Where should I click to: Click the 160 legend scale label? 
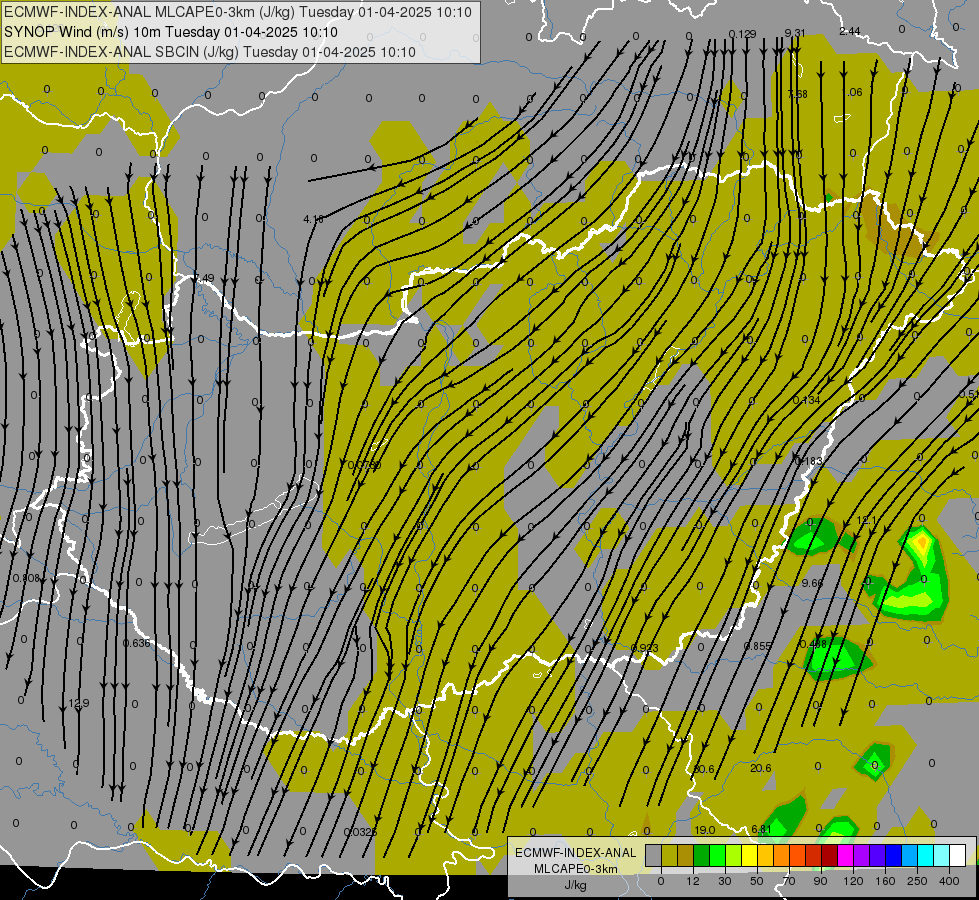tap(885, 881)
